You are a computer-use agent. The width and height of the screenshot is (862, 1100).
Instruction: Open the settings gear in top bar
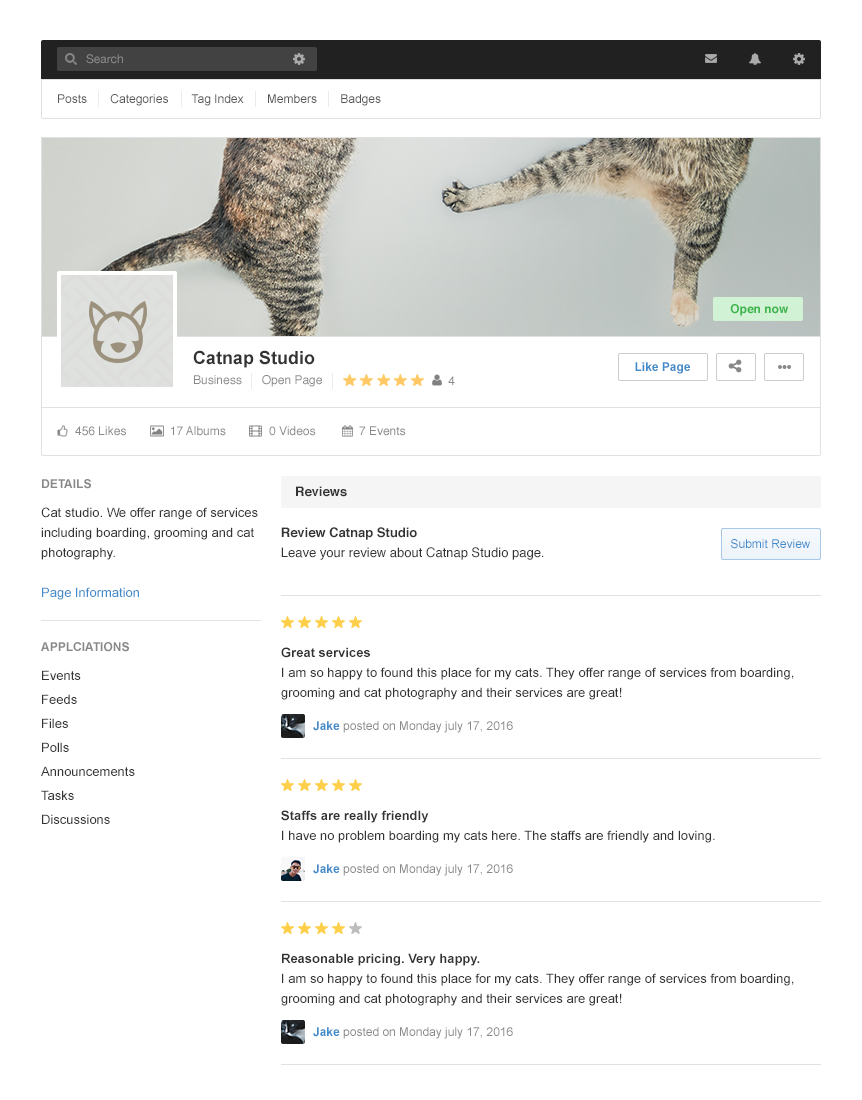click(799, 59)
